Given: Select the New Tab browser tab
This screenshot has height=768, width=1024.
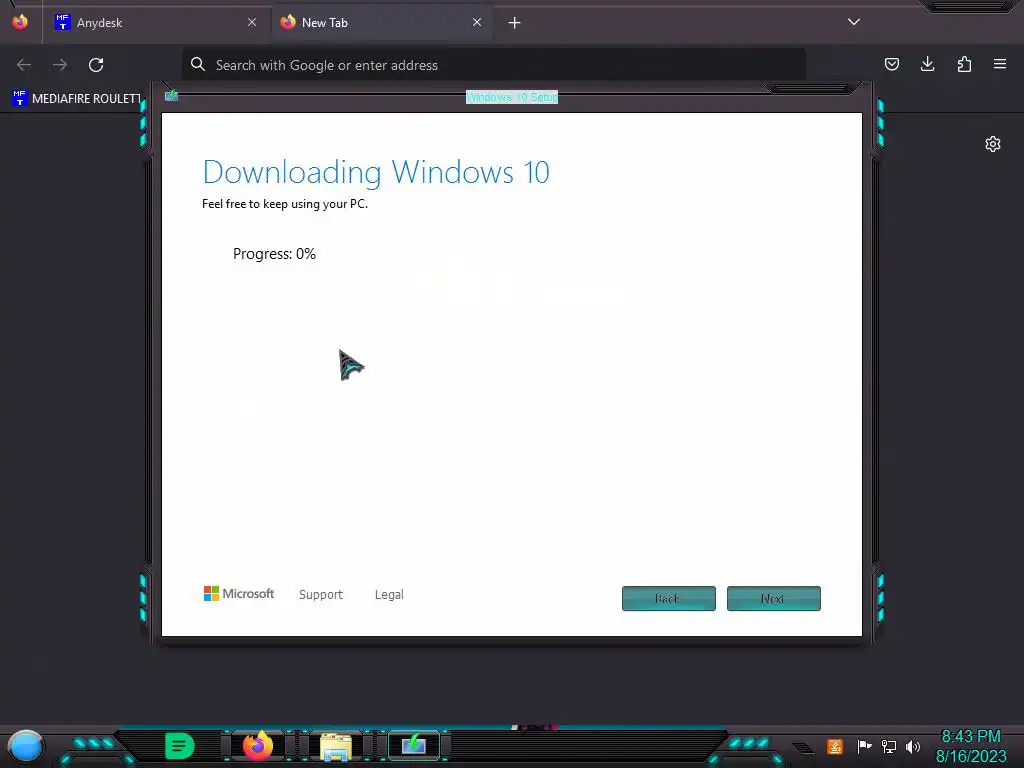Looking at the screenshot, I should 383,22.
